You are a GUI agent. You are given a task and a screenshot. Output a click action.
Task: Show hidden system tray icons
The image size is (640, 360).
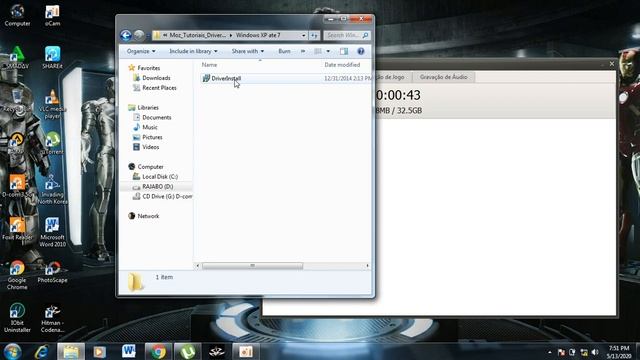point(549,352)
